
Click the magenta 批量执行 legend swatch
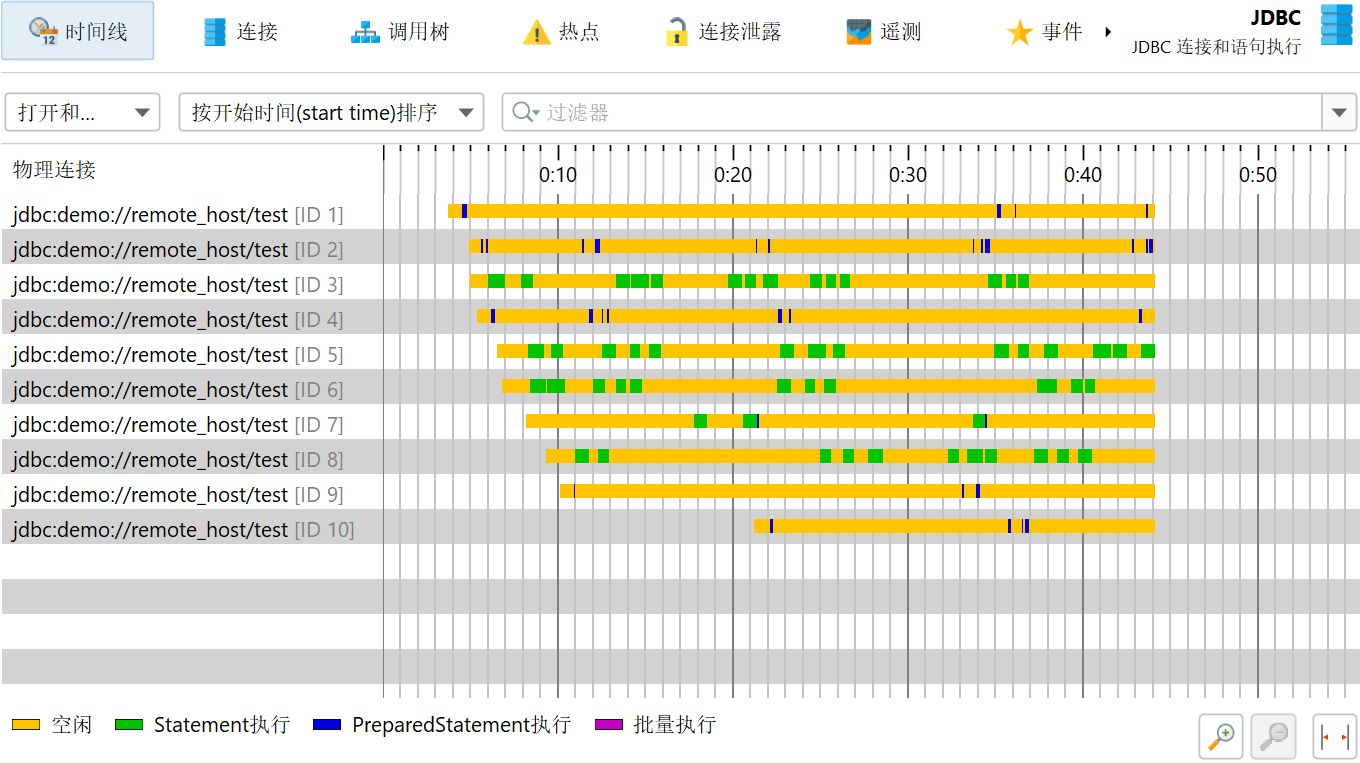(x=610, y=724)
